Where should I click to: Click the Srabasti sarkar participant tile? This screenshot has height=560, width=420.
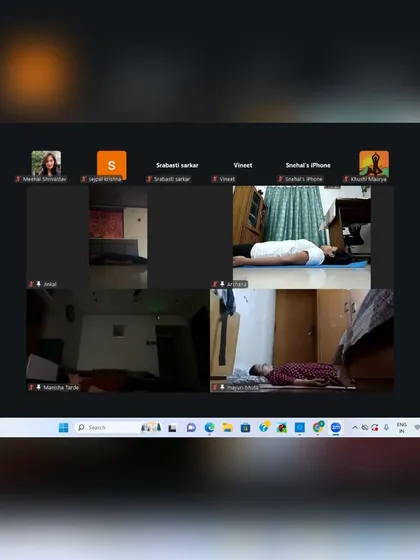(x=177, y=166)
